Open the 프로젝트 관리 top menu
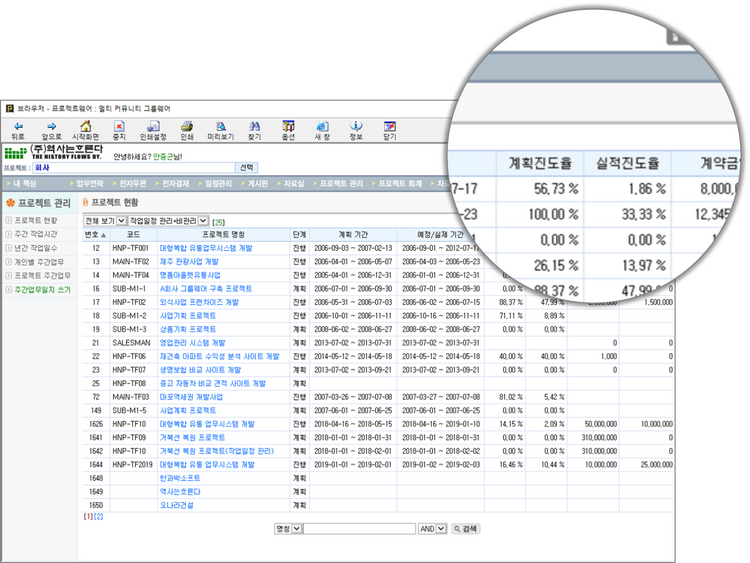The image size is (750, 563). 342,184
